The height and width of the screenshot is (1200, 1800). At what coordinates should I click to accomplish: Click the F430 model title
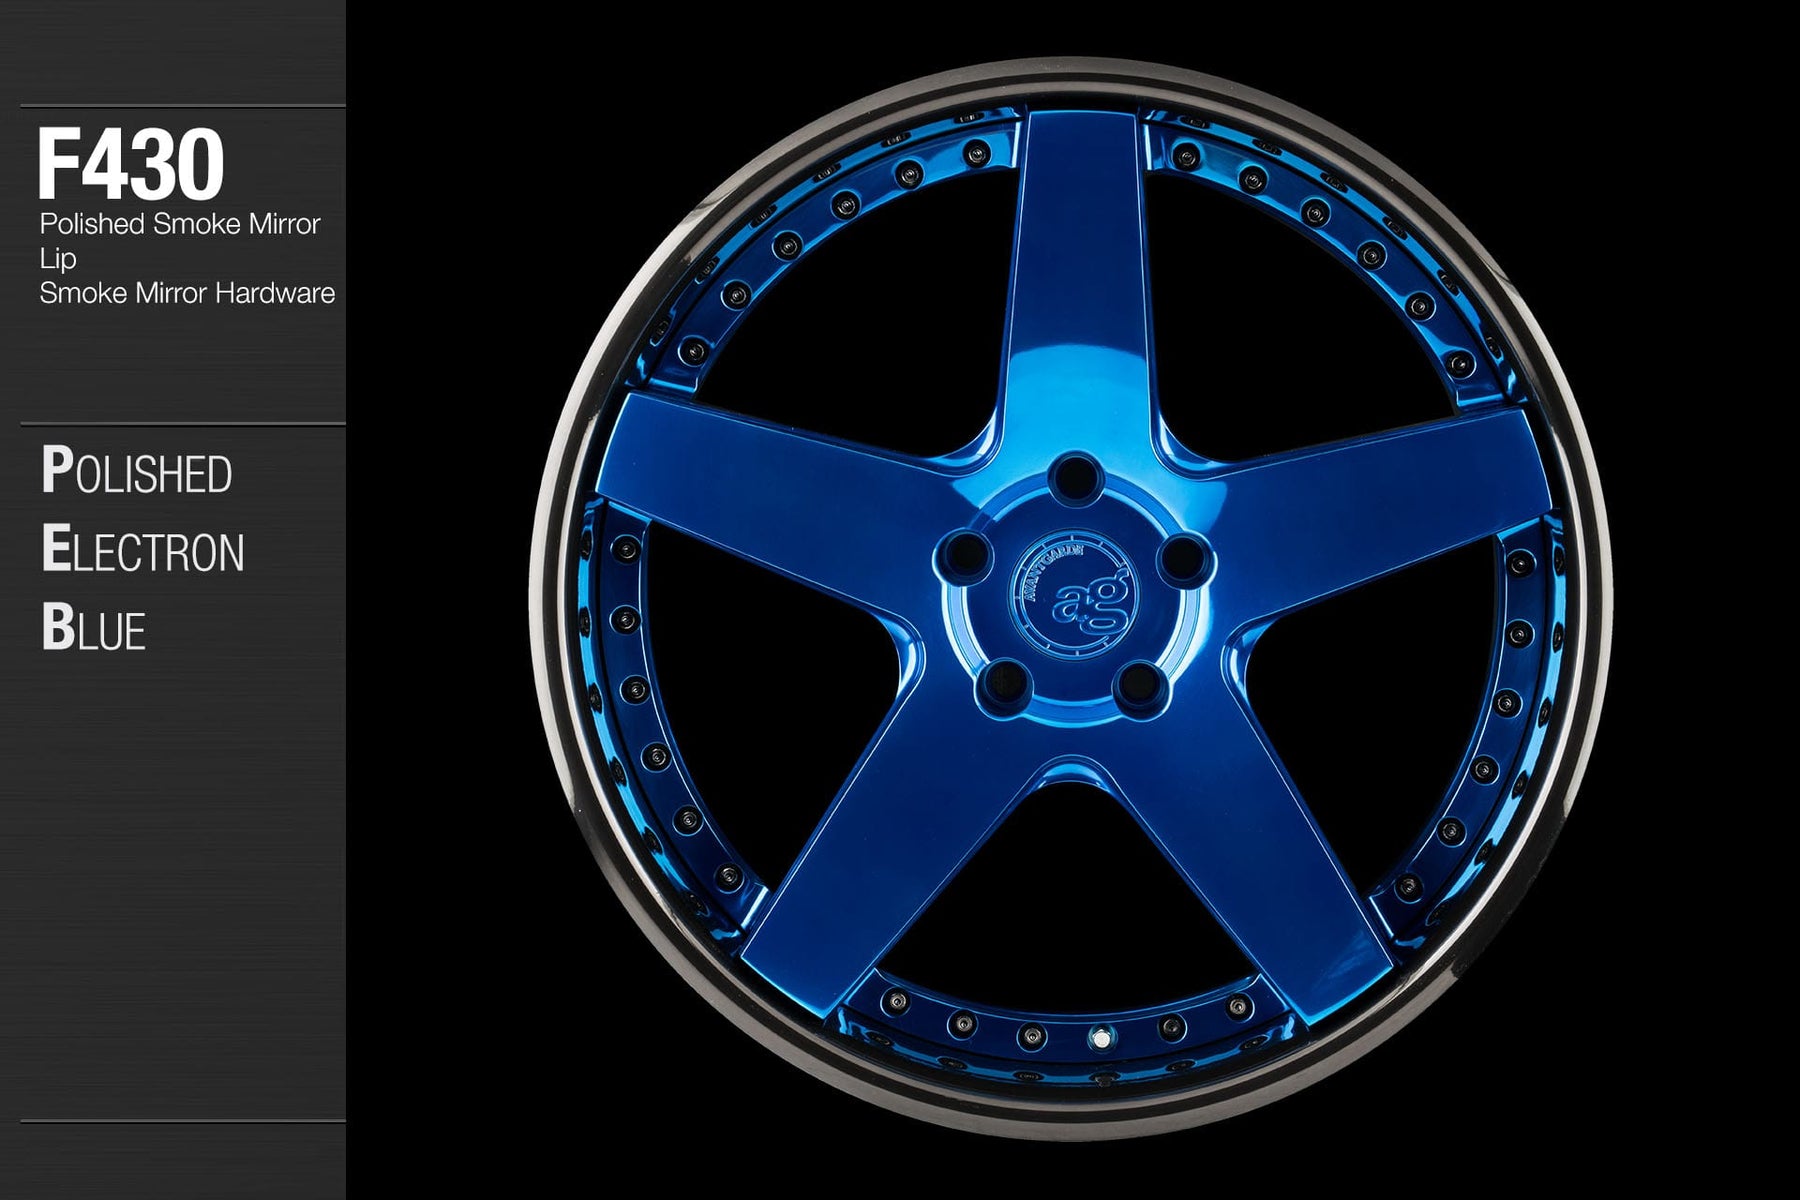pos(130,165)
